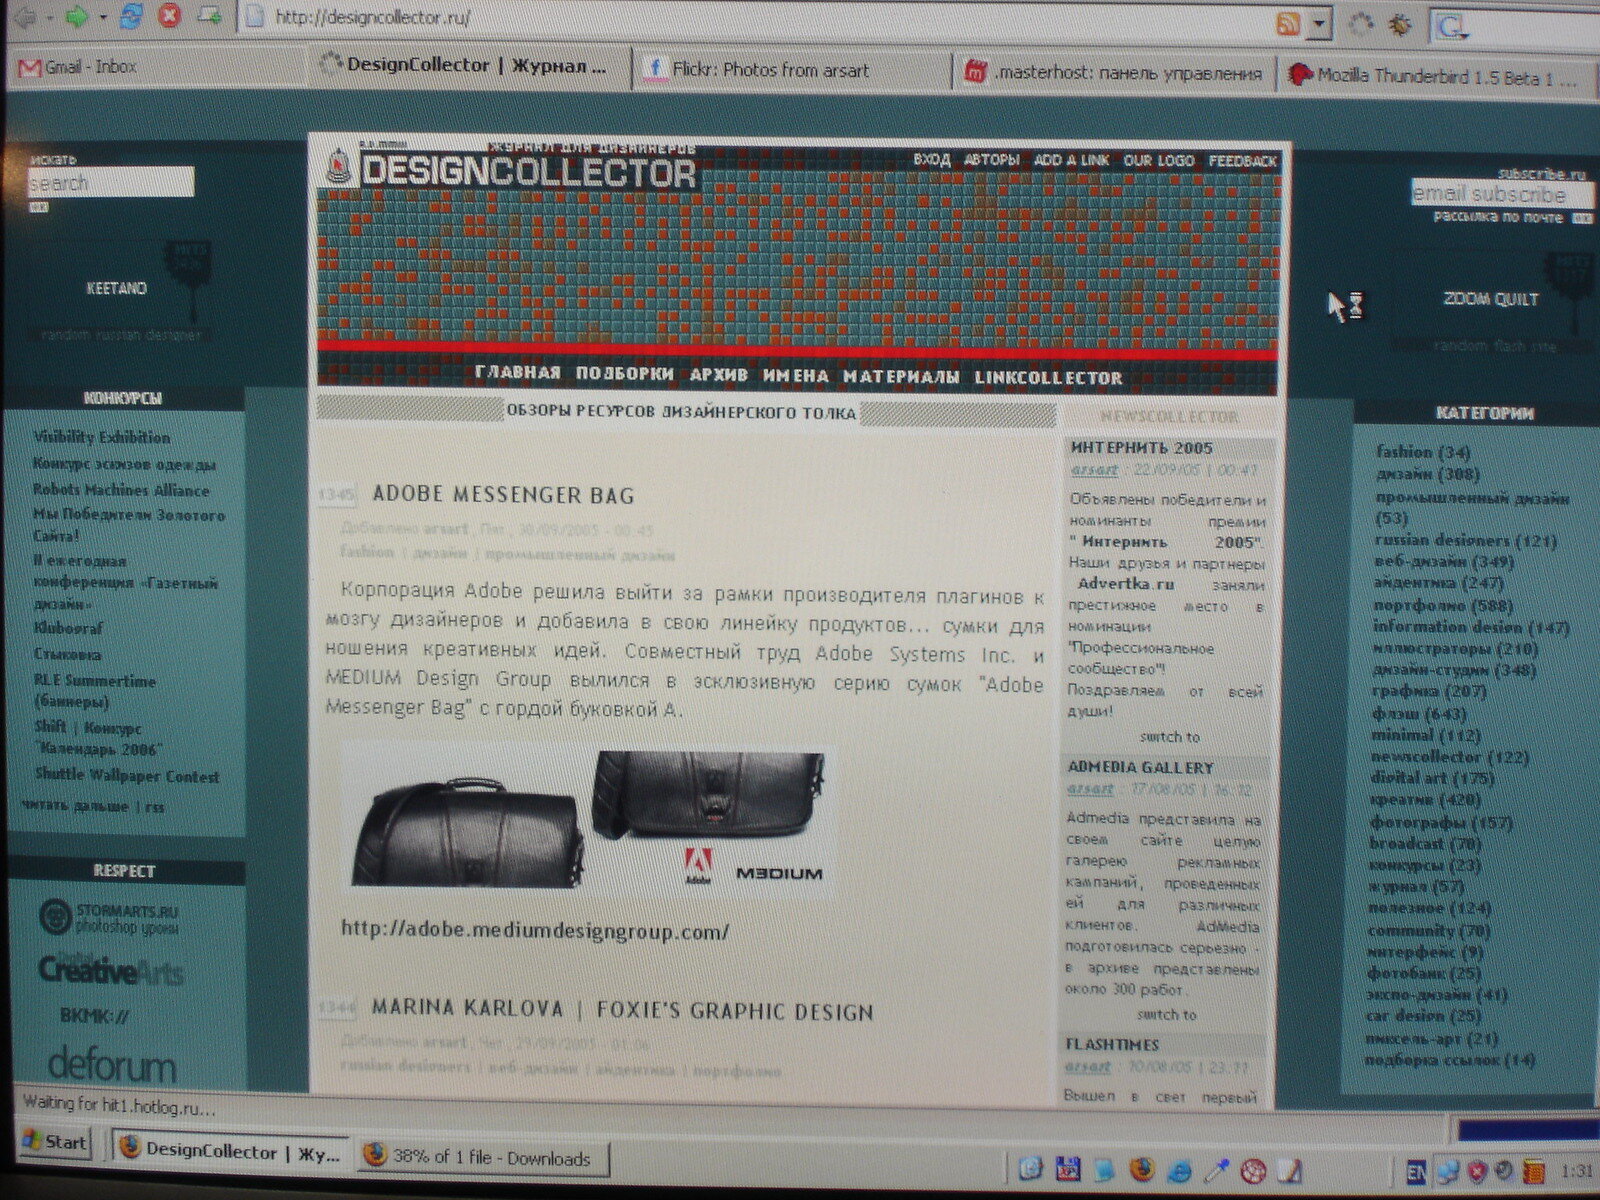This screenshot has height=1200, width=1600.
Task: Open the Visibility Exhibition contest link
Action: point(102,437)
